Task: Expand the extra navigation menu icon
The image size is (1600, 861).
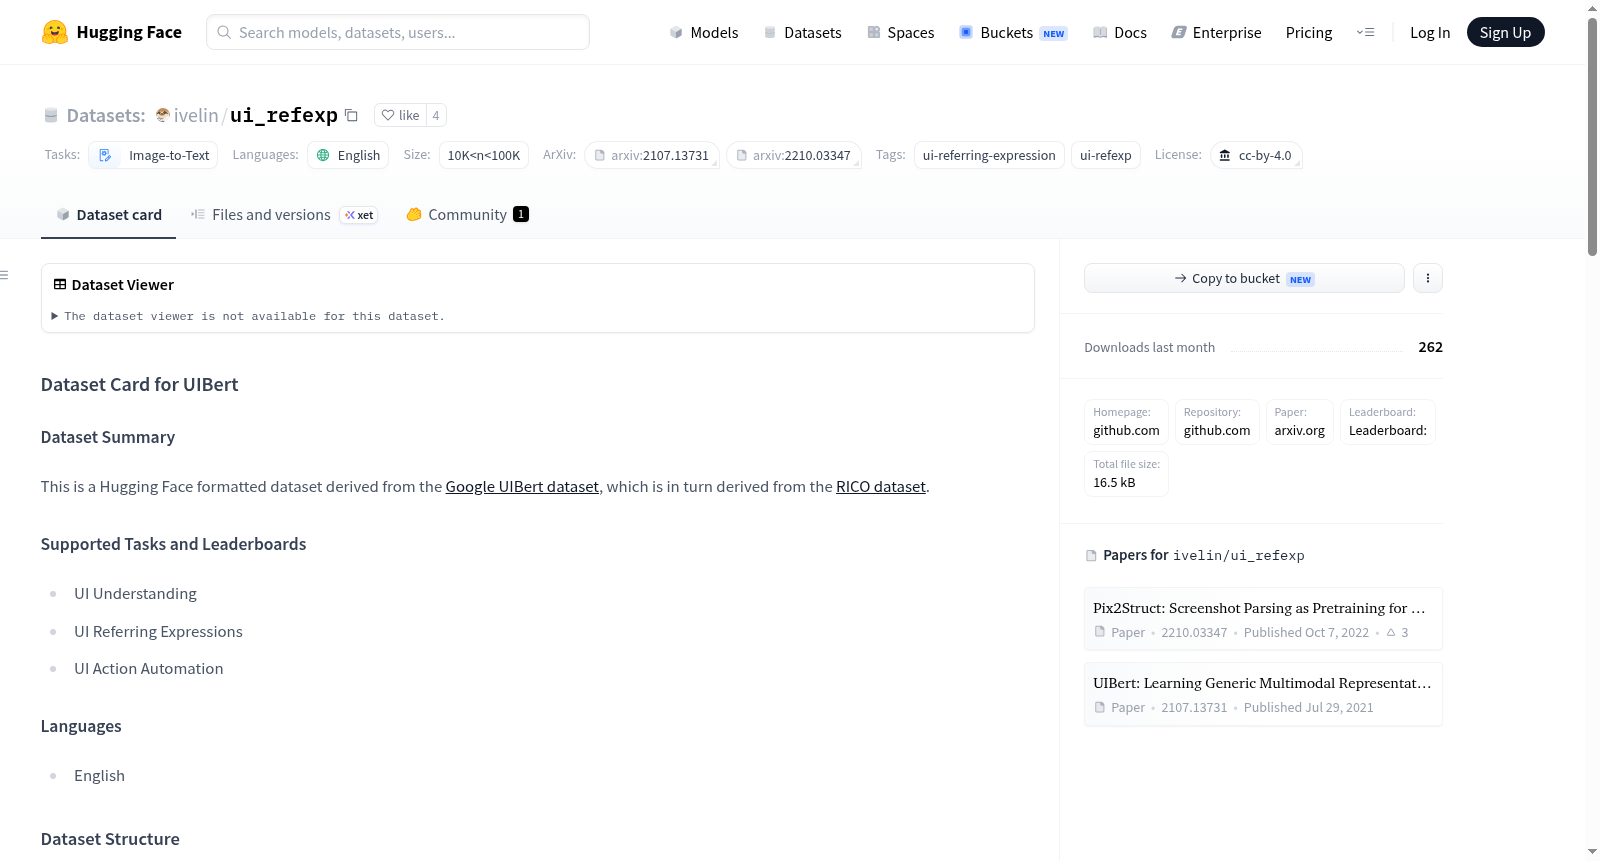Action: [x=1365, y=32]
